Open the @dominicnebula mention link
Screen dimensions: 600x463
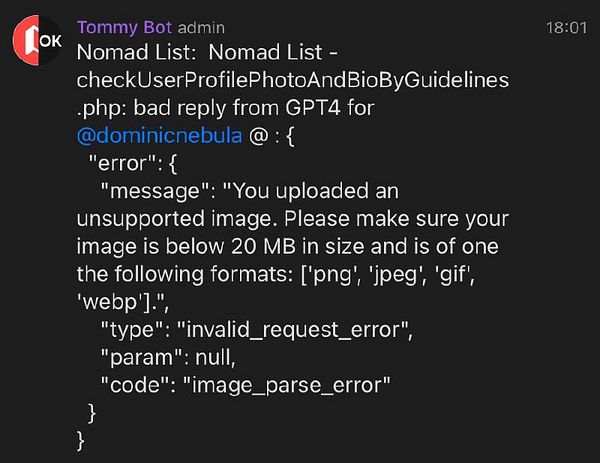click(160, 135)
